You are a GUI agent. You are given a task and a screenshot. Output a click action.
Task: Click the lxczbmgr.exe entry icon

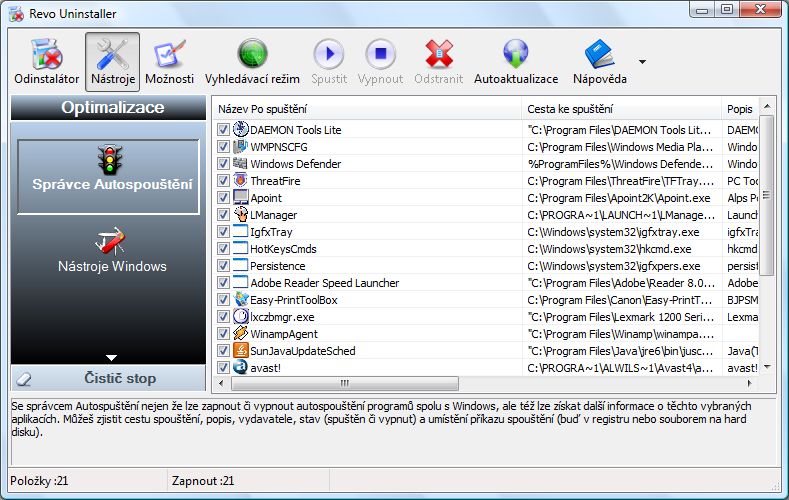click(241, 316)
